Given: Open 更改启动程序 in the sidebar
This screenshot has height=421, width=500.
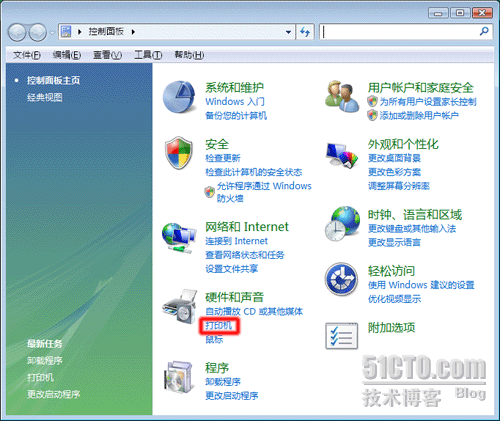Looking at the screenshot, I should (x=53, y=394).
